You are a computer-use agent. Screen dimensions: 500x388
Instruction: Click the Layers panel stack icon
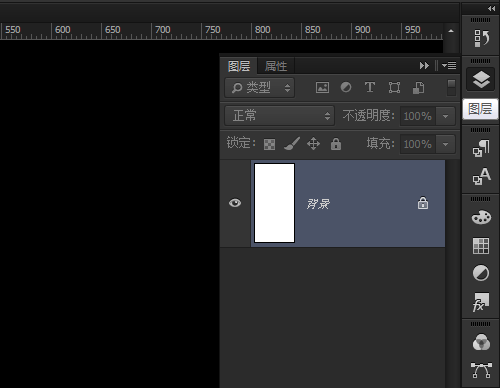point(481,80)
